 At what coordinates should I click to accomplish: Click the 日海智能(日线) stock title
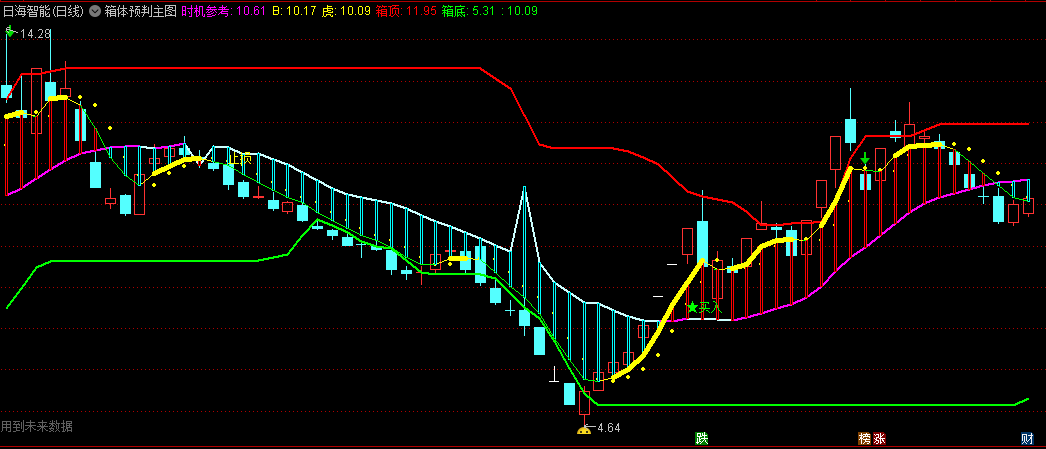43,11
